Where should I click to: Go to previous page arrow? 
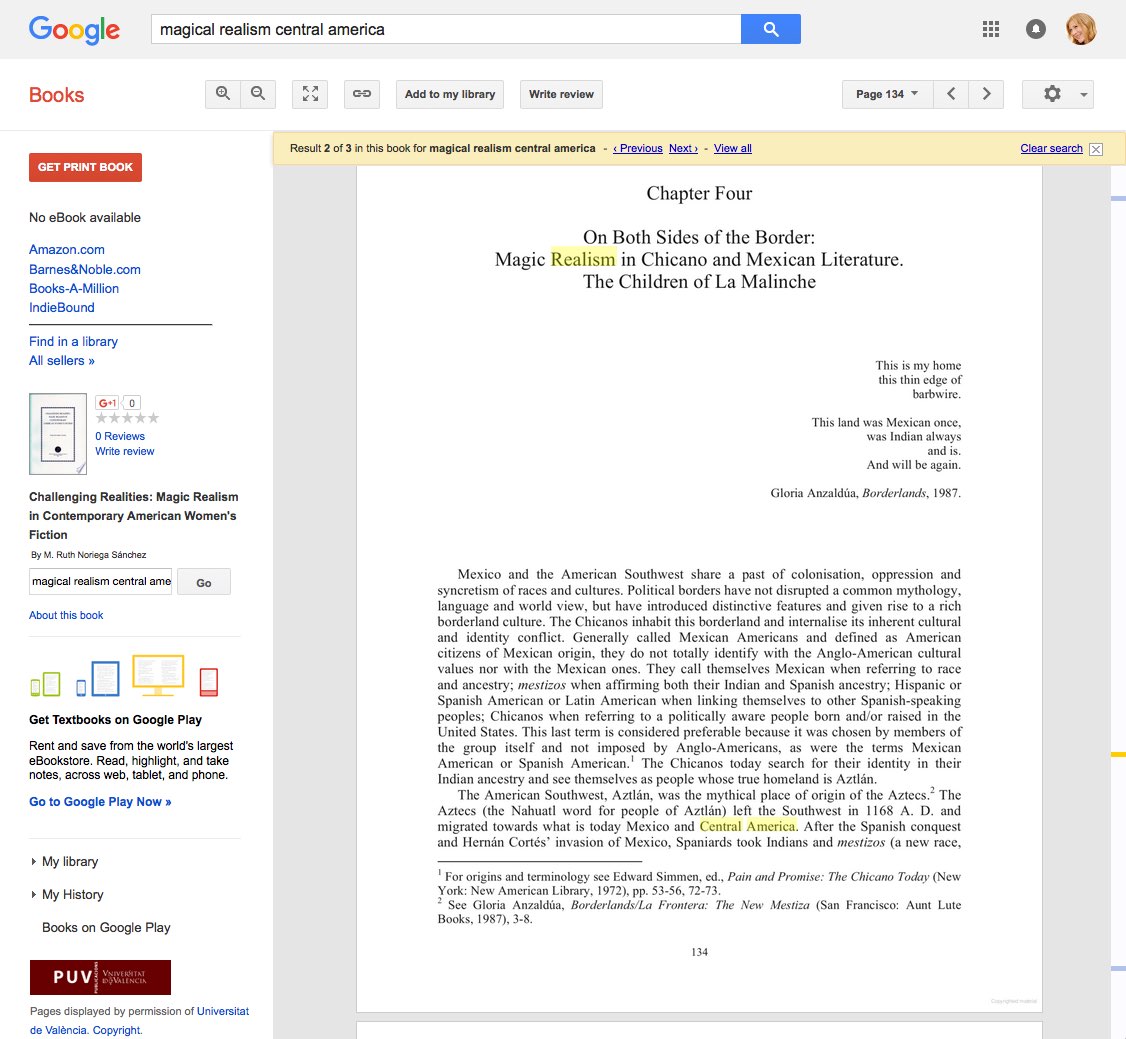point(951,94)
